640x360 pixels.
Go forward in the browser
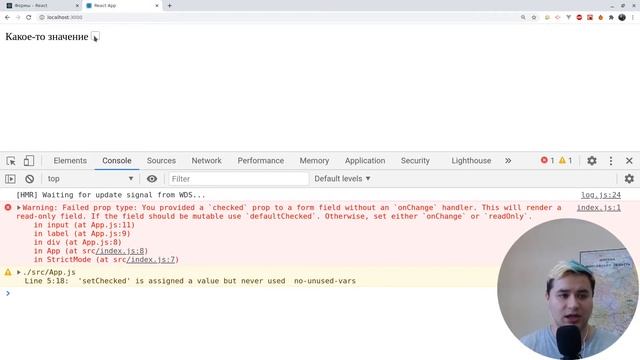[x=18, y=18]
